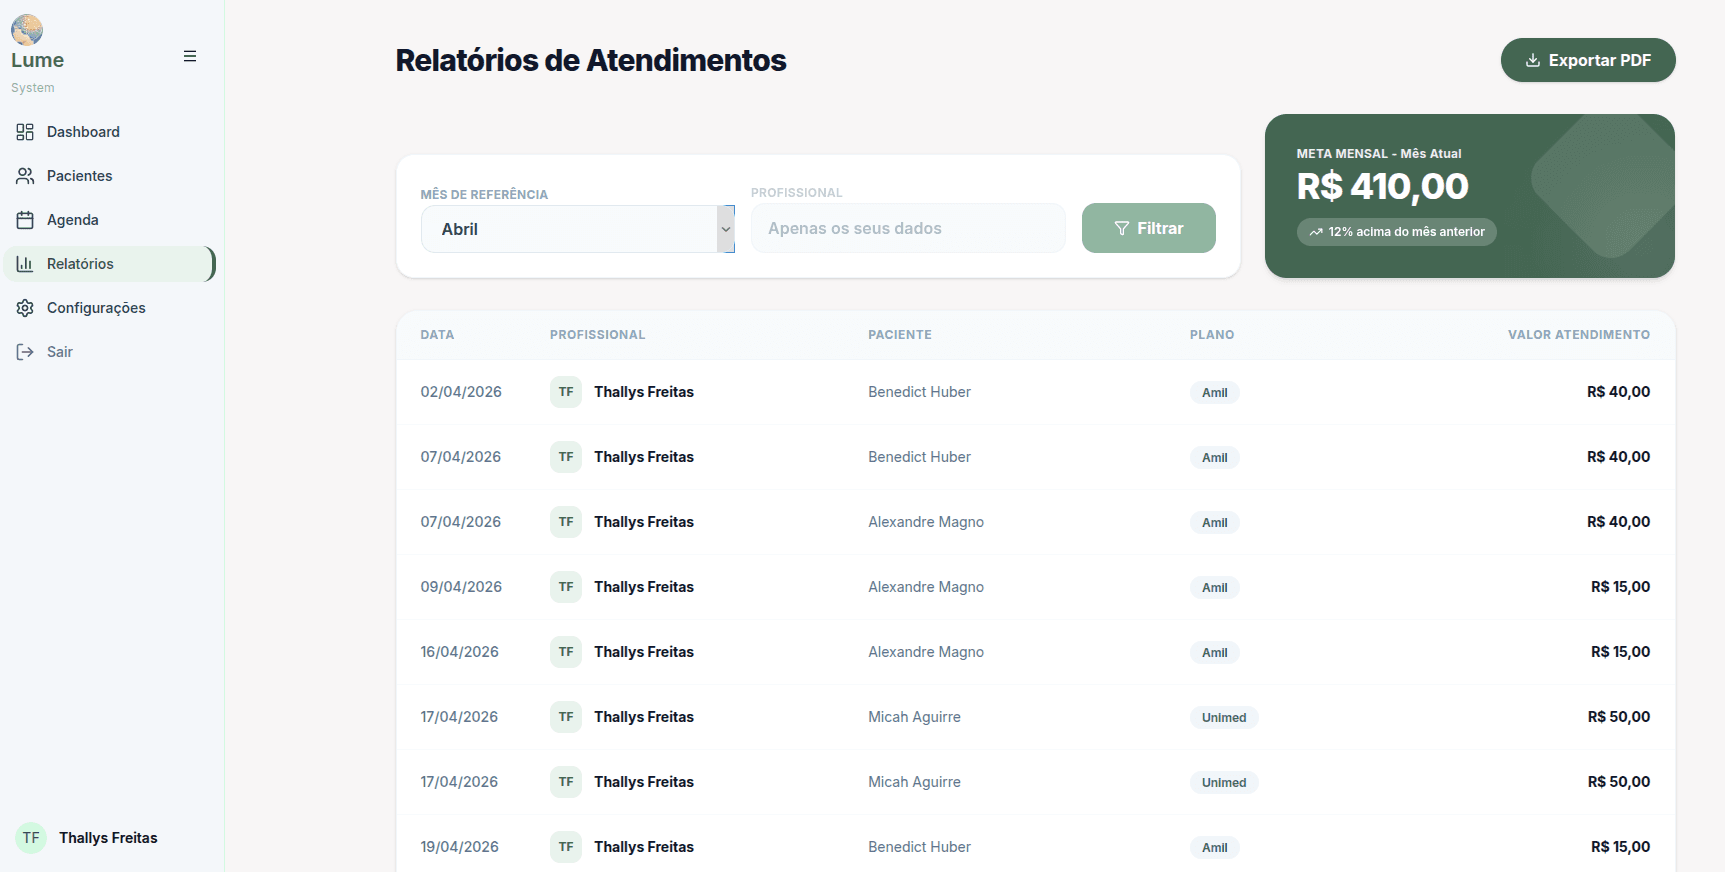Viewport: 1725px width, 872px height.
Task: Click the trend arrow in 12% badge
Action: coord(1316,232)
